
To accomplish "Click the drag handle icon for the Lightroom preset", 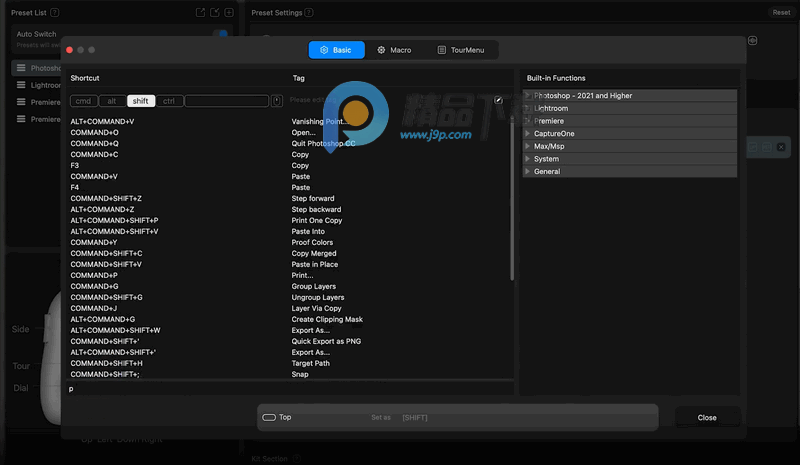I will coord(21,85).
